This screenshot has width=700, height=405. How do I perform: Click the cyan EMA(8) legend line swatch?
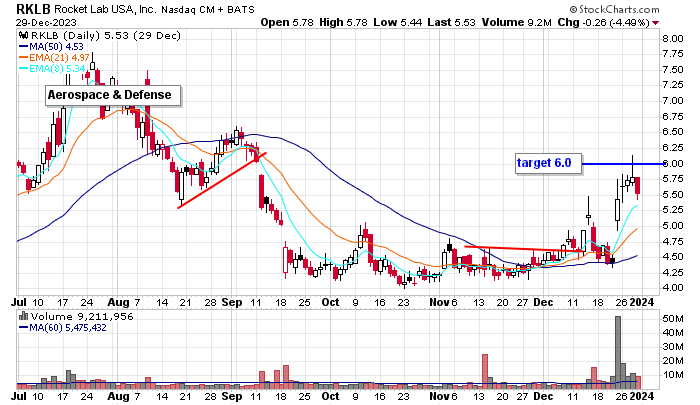(24, 69)
